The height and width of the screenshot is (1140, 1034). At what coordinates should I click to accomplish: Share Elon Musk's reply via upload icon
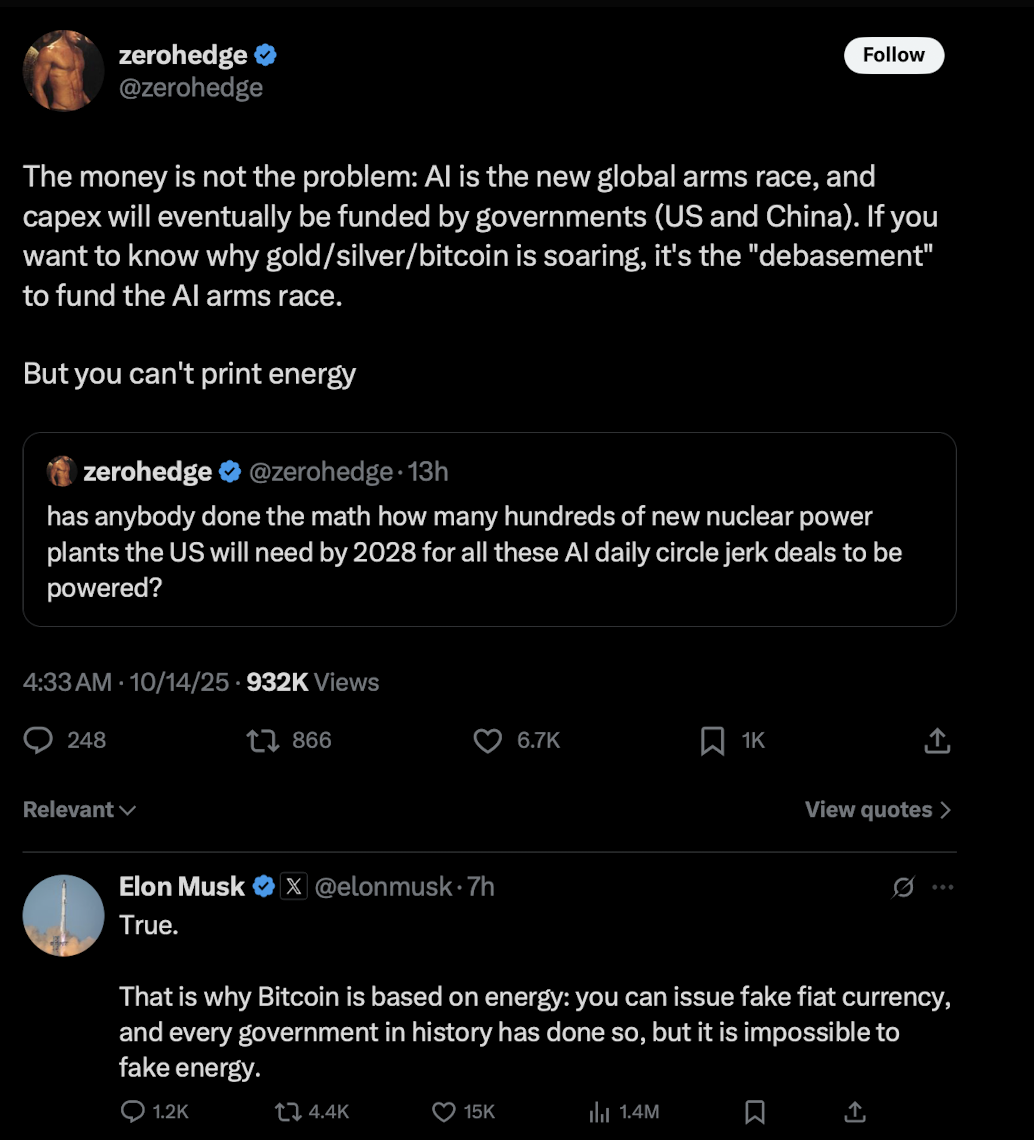point(854,1111)
